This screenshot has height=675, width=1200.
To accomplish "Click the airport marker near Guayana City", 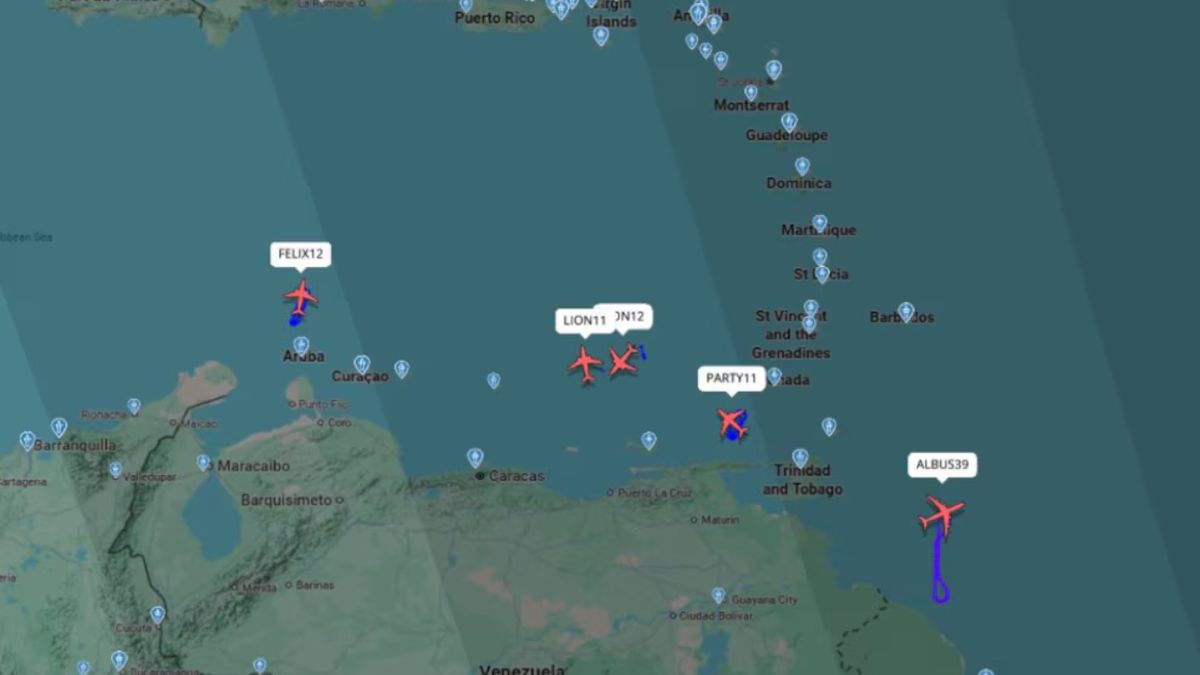I will coord(718,595).
